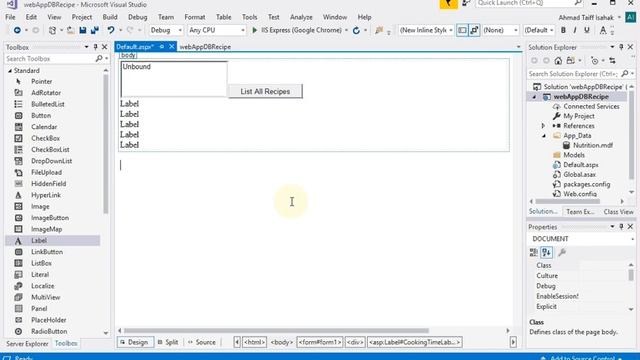This screenshot has width=640, height=360.
Task: Open property pages wrench icon
Action: [x=562, y=253]
